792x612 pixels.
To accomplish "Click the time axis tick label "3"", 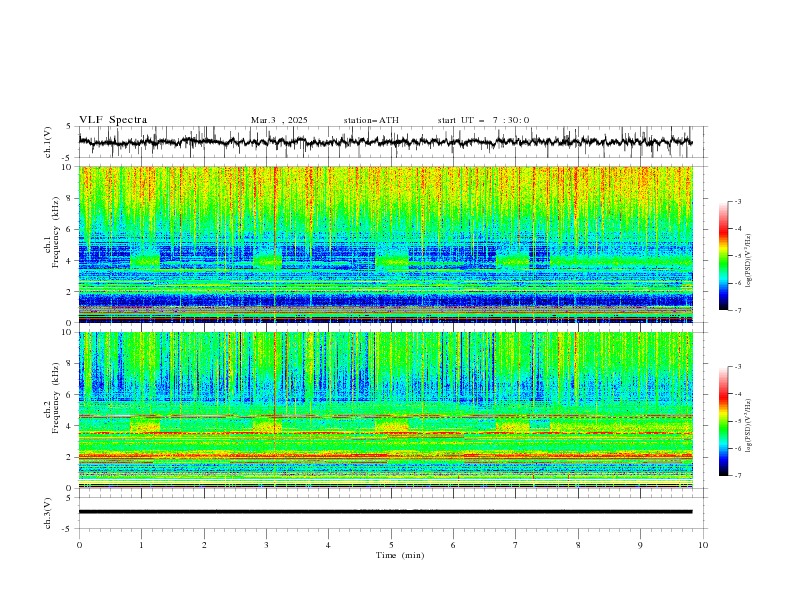I will point(266,545).
